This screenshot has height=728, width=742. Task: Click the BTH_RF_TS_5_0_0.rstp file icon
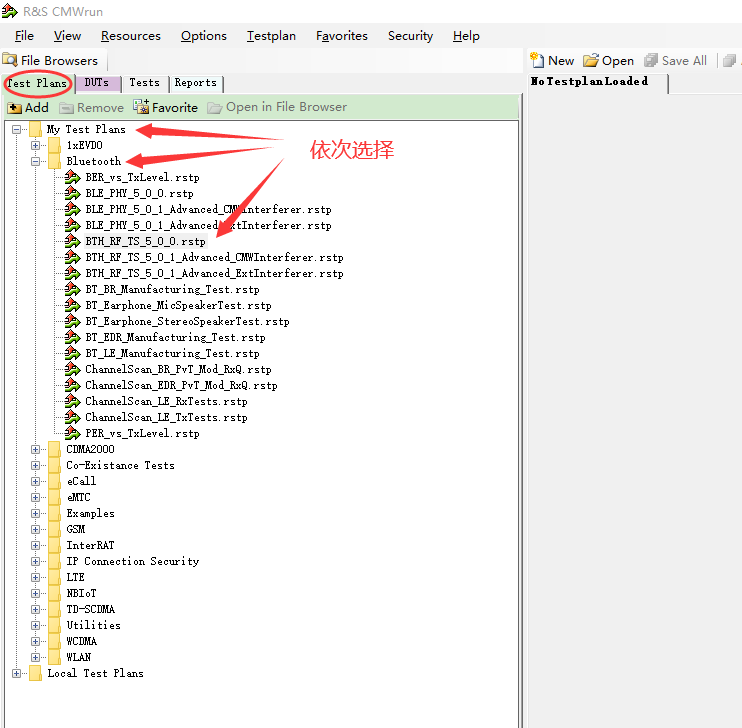point(72,241)
